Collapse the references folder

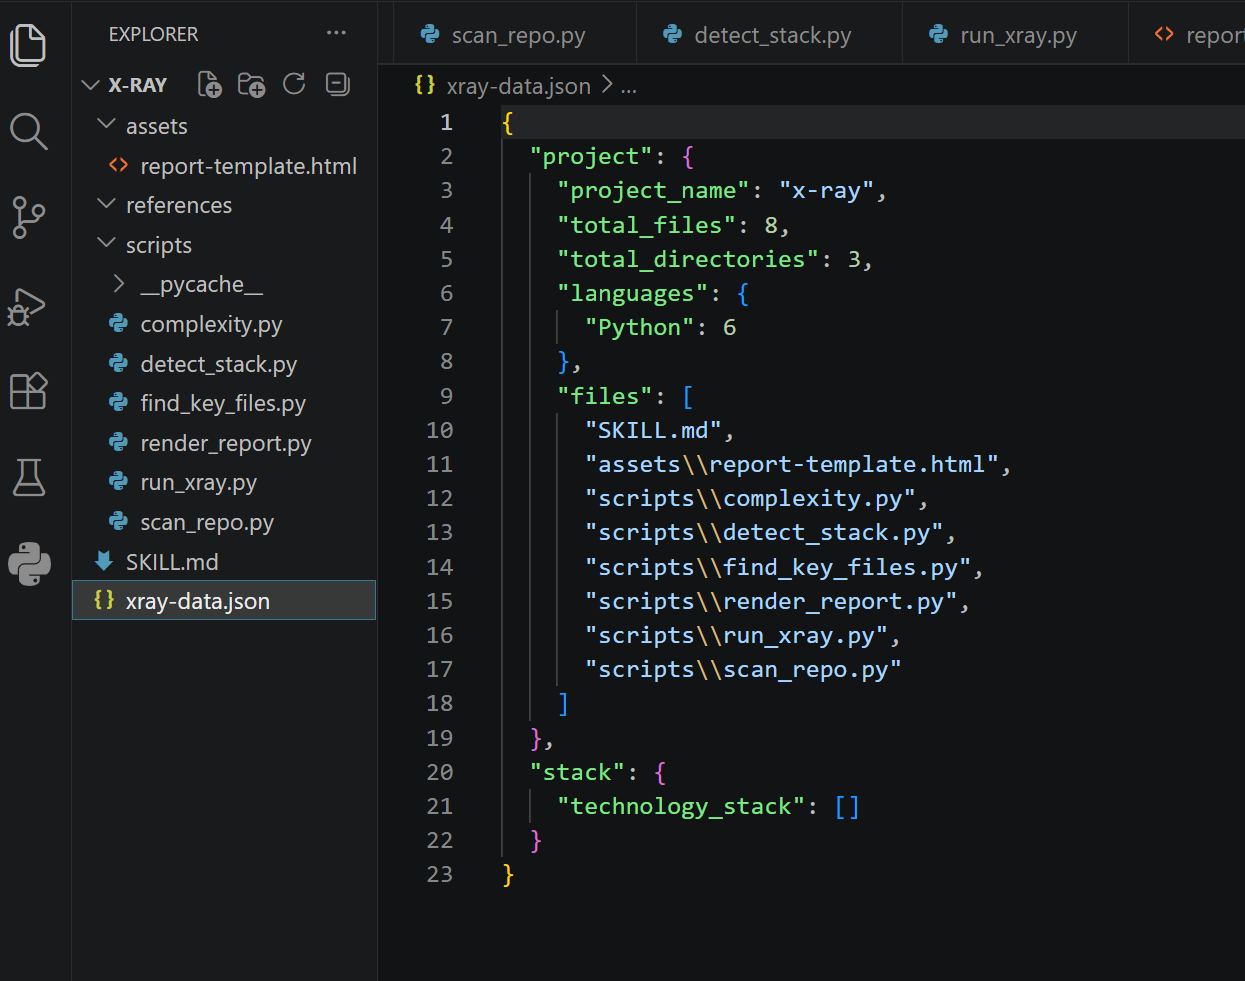point(106,203)
